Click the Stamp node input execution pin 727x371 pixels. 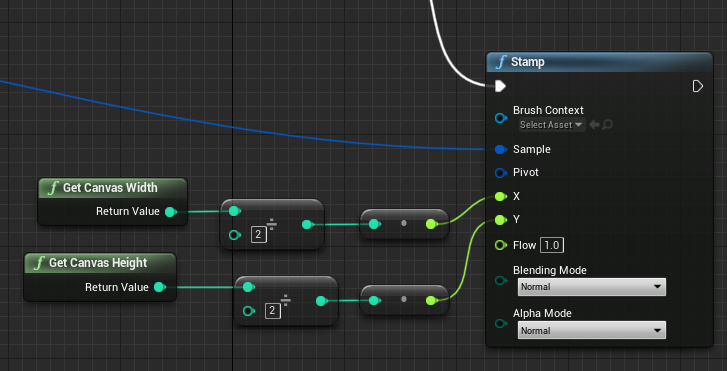(500, 86)
